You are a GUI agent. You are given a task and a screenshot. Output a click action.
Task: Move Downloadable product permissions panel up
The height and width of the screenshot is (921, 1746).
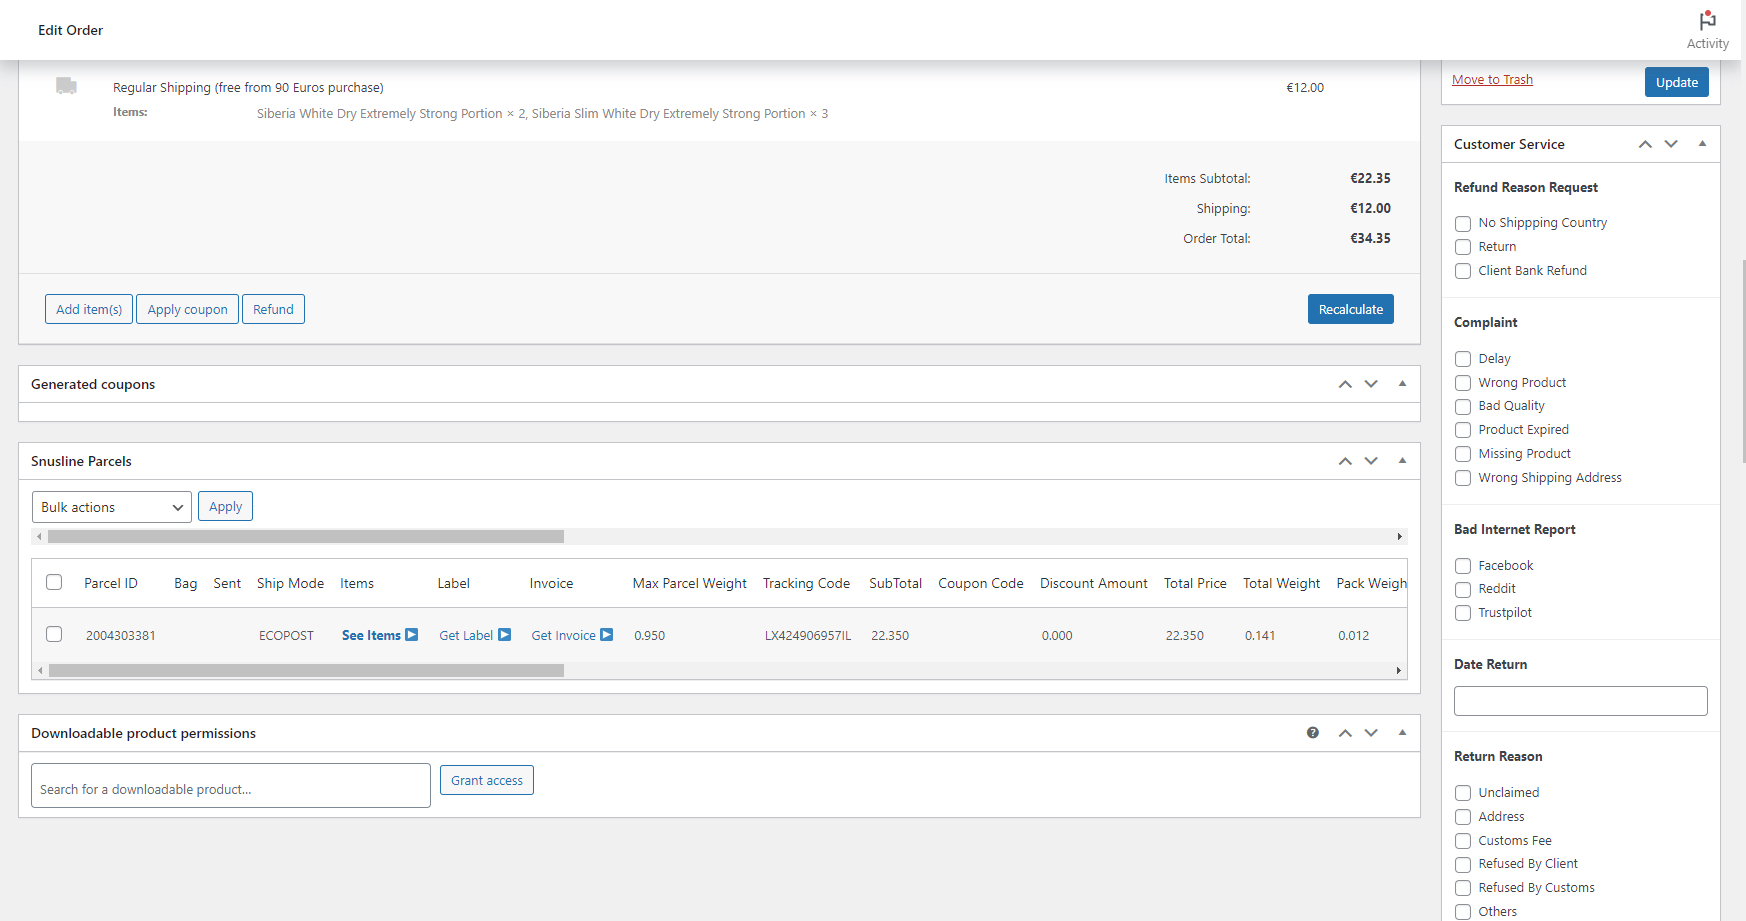pyautogui.click(x=1345, y=733)
